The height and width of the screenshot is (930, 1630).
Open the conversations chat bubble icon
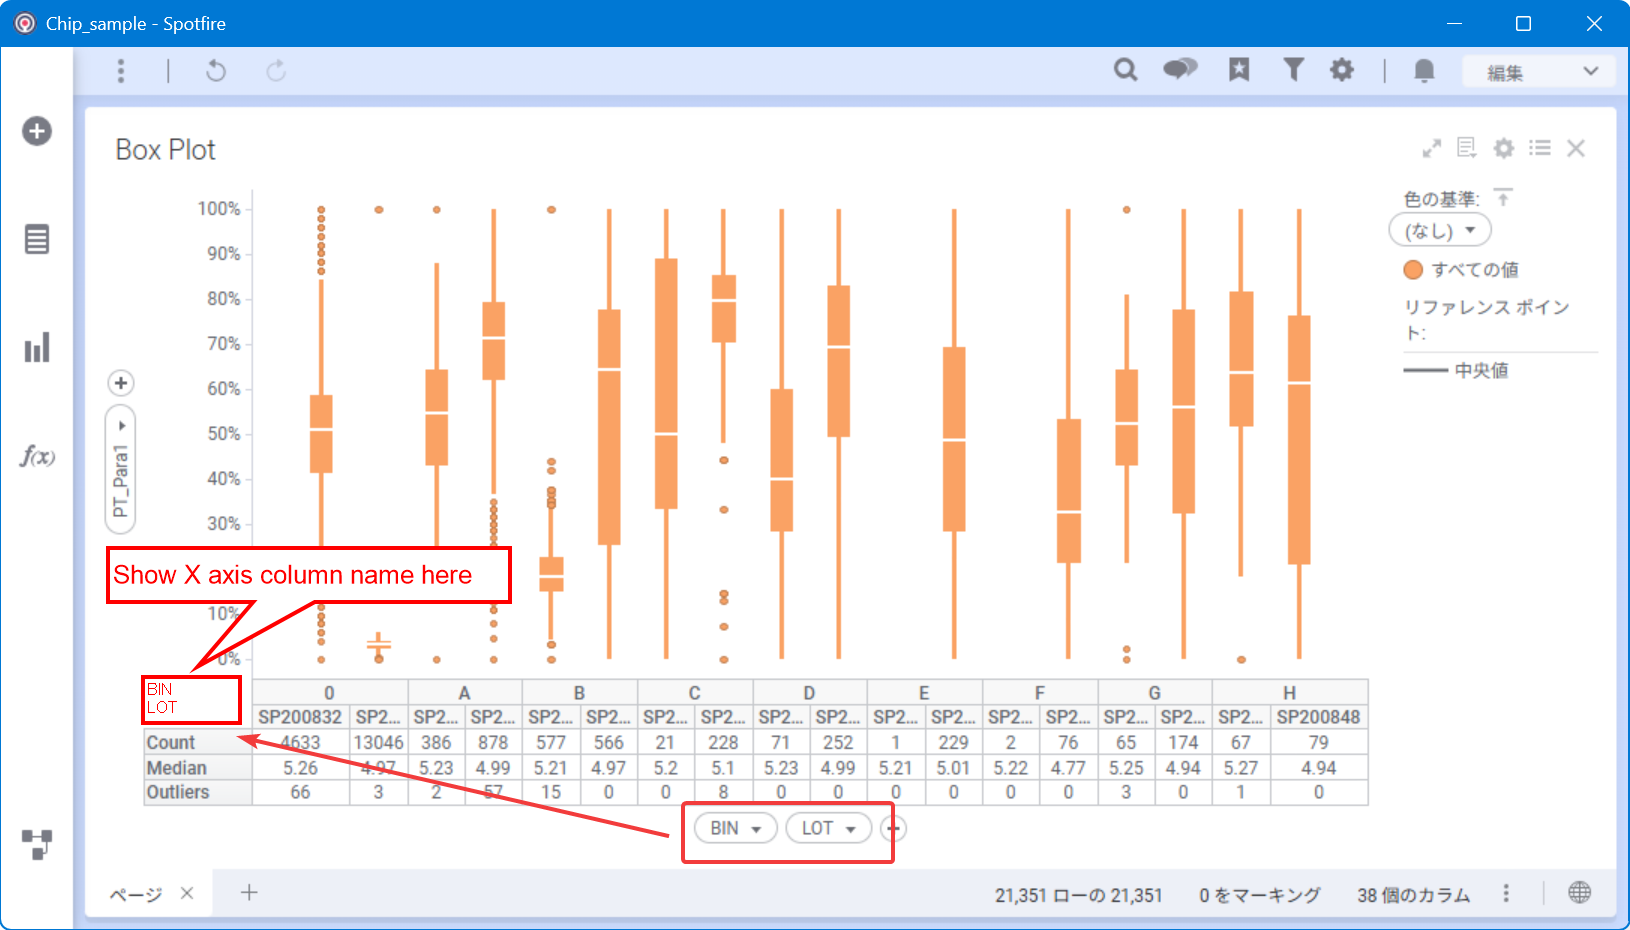pos(1180,70)
